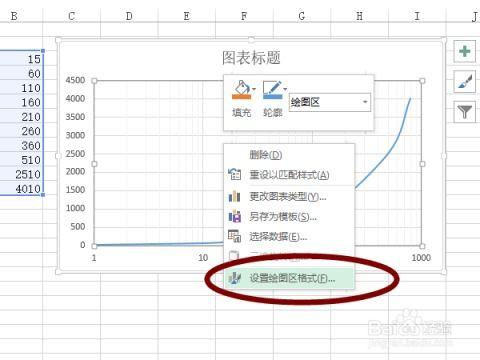Click the 轮廓 outline label

point(273,113)
